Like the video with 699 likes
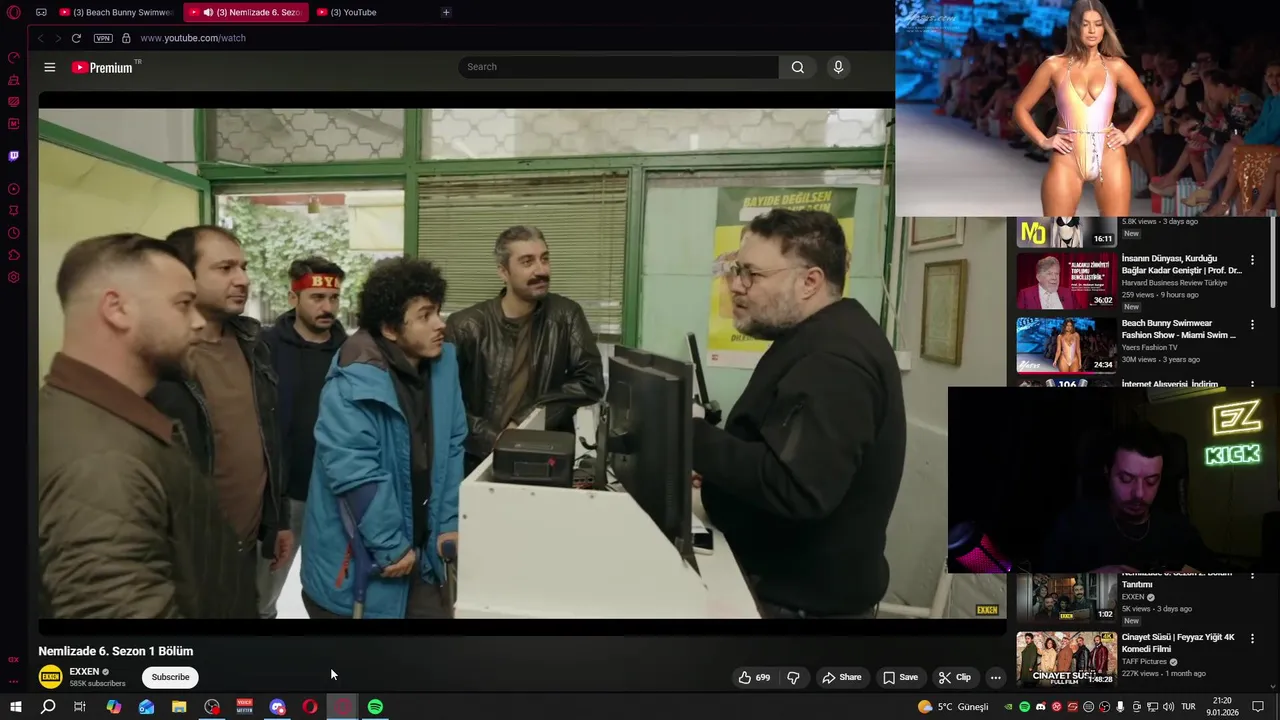The image size is (1280, 720). (x=754, y=677)
